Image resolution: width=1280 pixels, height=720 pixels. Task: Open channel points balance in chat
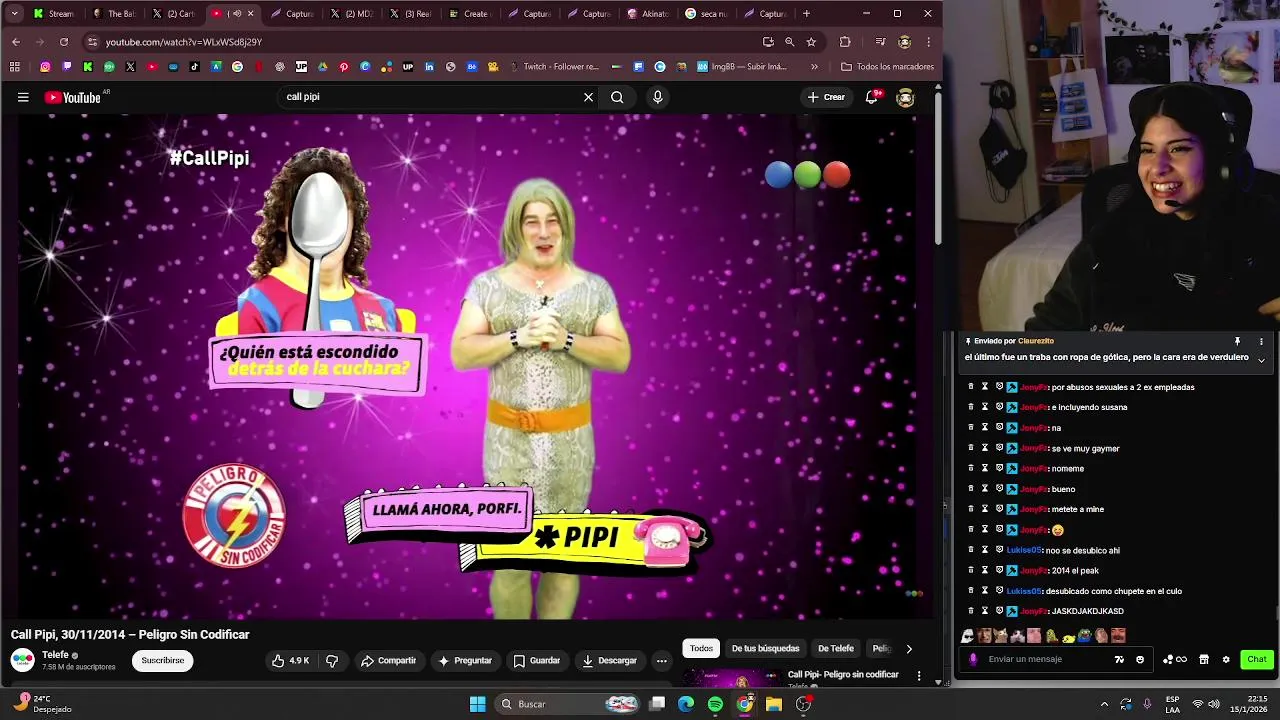point(1174,660)
